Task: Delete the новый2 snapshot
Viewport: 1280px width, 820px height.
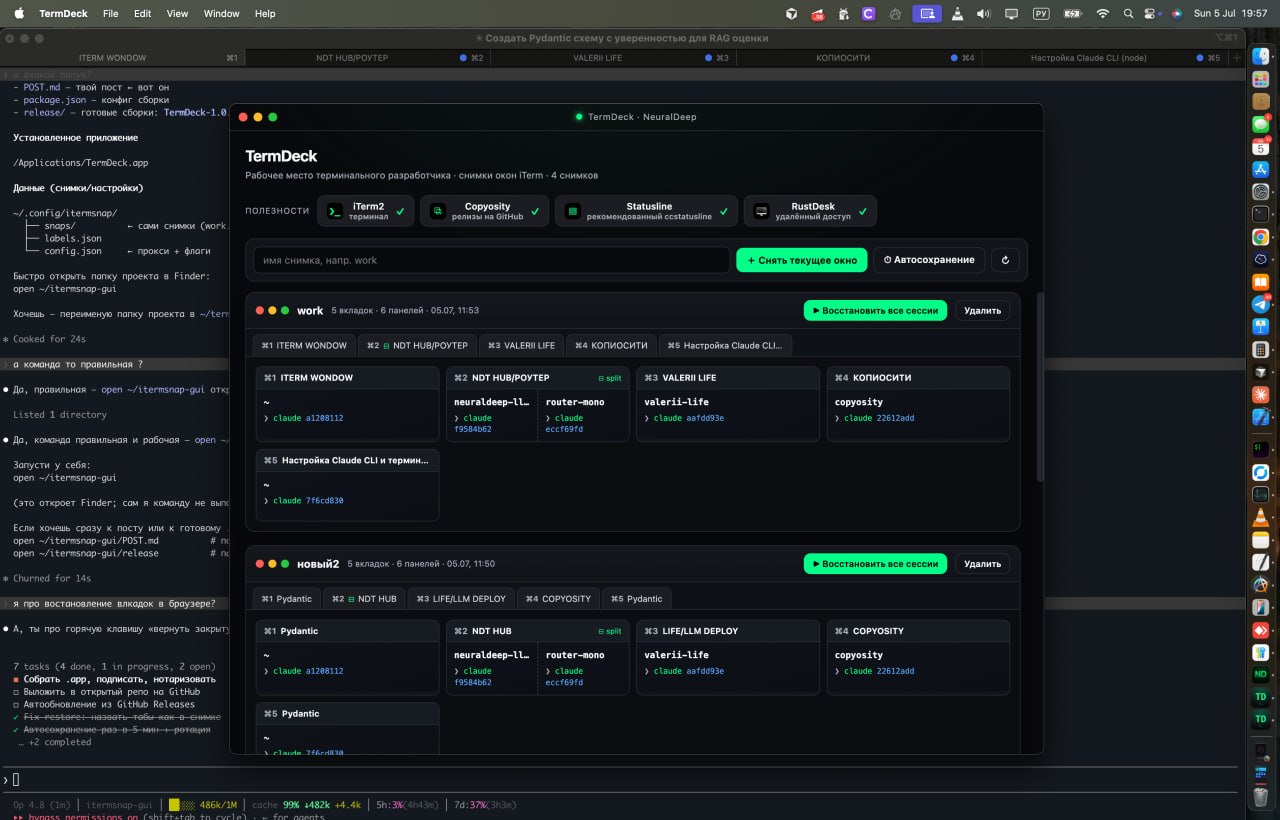Action: pos(982,563)
